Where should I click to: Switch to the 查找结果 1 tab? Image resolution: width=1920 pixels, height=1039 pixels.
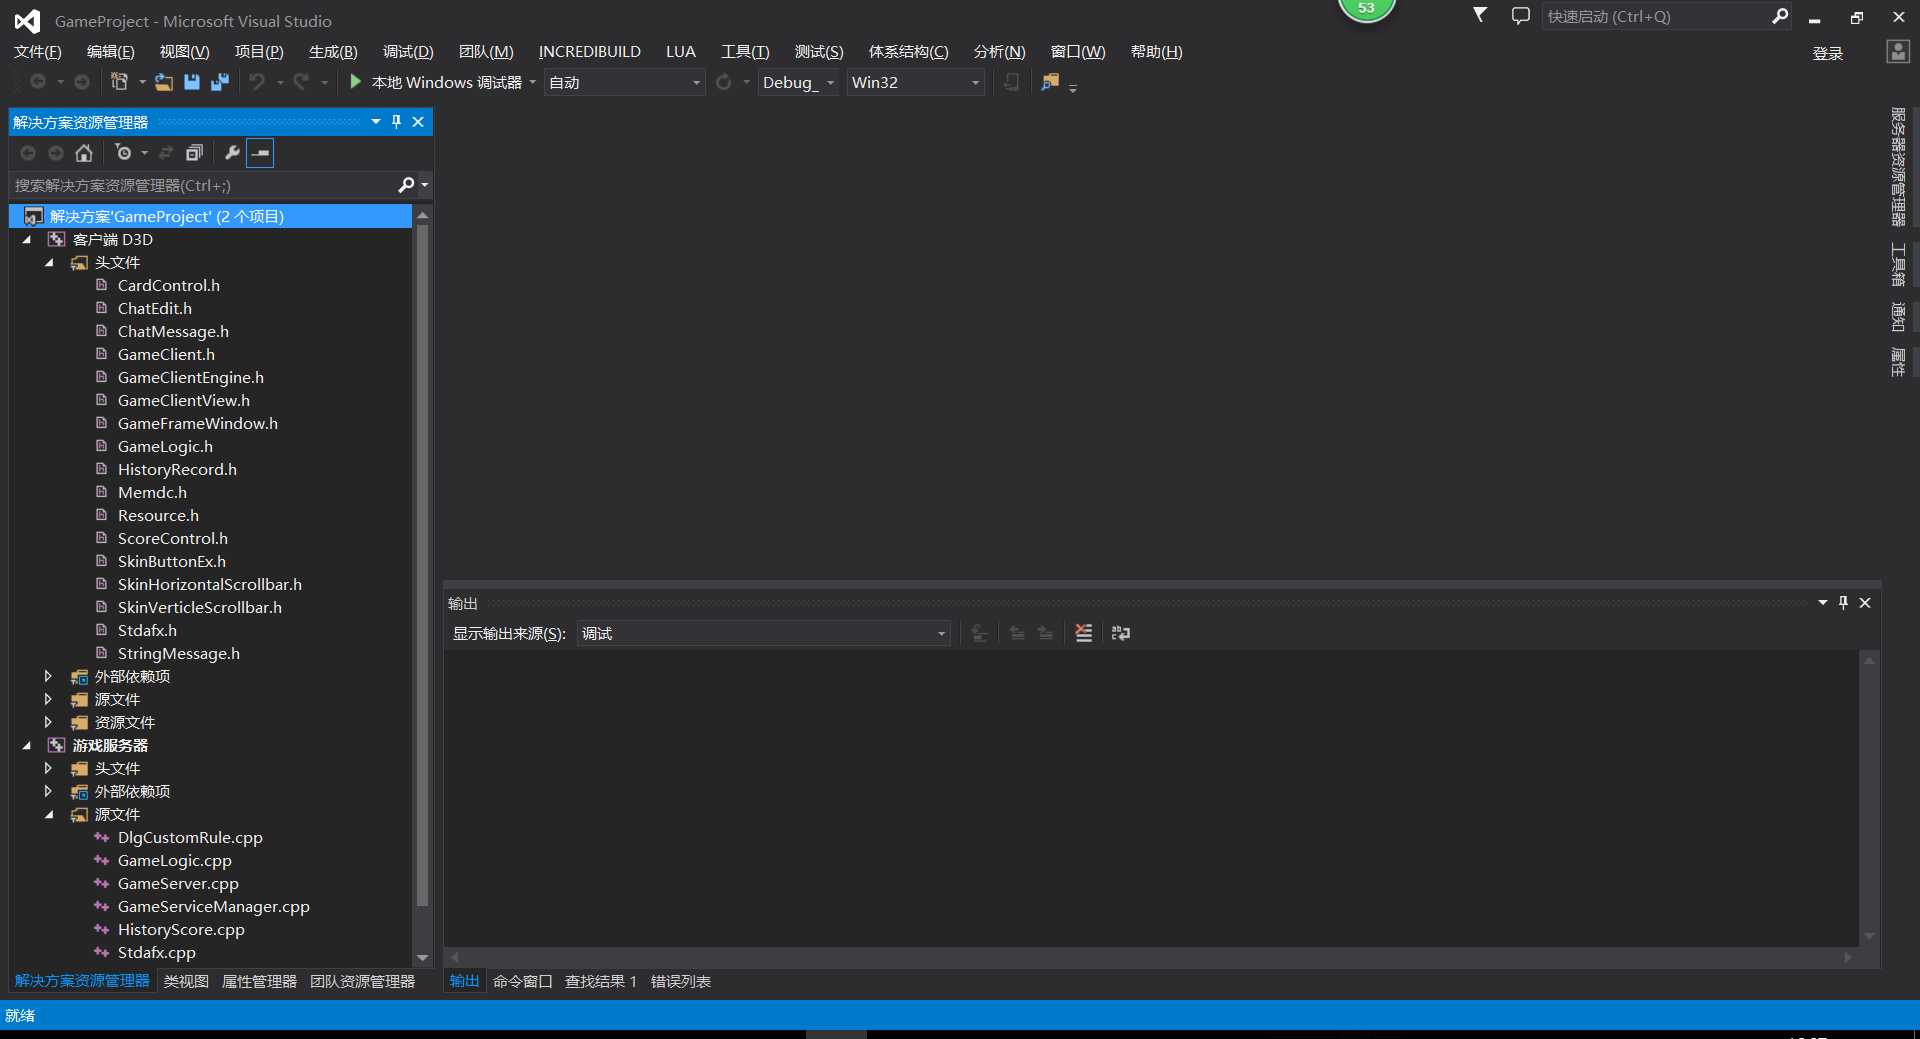pyautogui.click(x=600, y=981)
